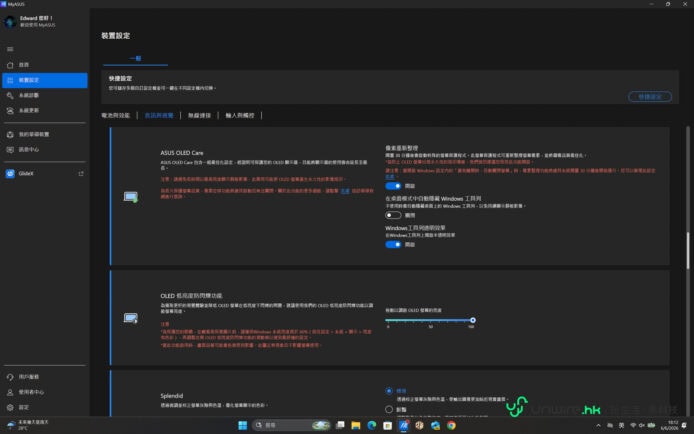Launch Google Chrome from the taskbar
Image resolution: width=694 pixels, height=434 pixels.
(451, 425)
